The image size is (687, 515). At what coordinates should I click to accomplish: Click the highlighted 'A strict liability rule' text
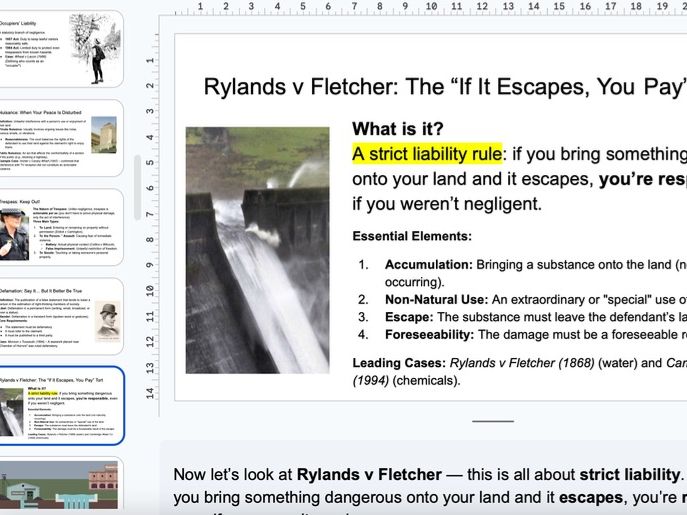pyautogui.click(x=427, y=154)
